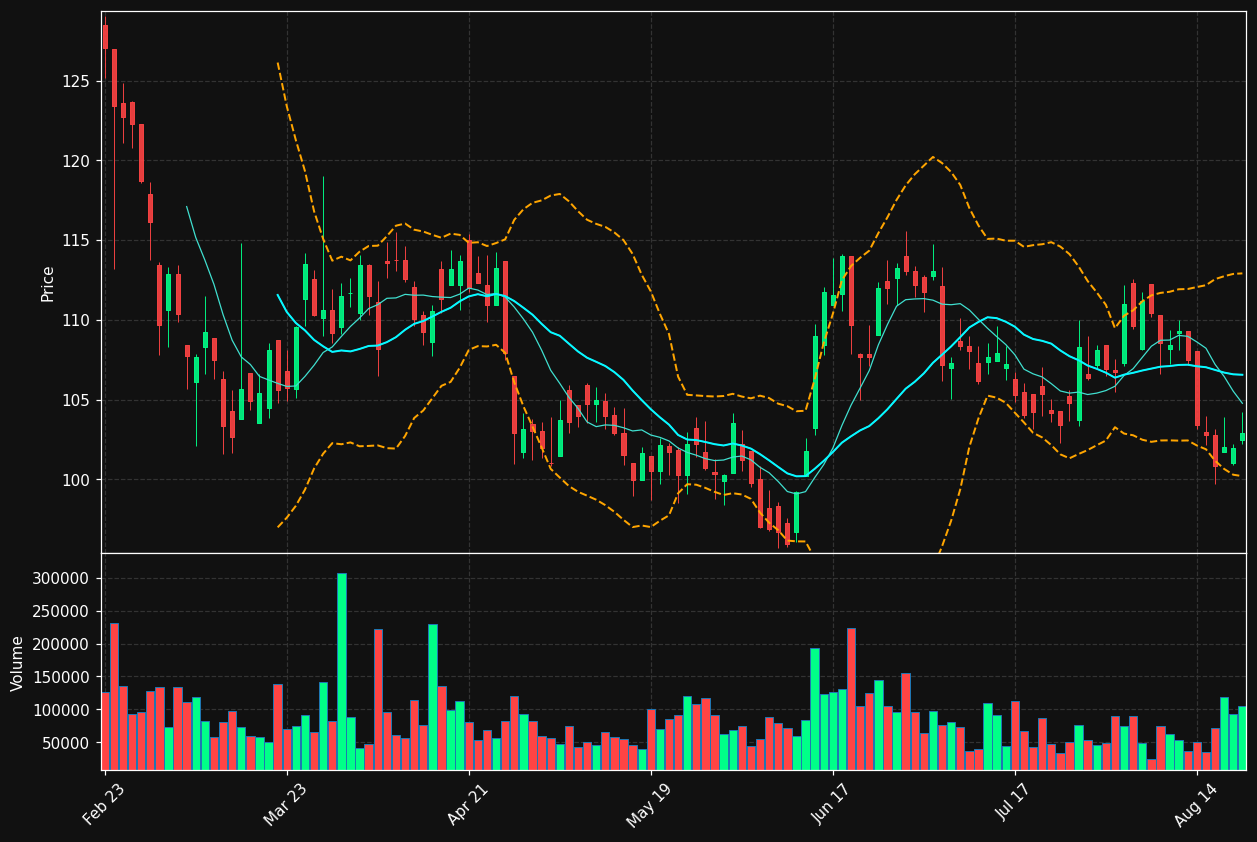This screenshot has height=842, width=1257.
Task: Select the 300000 volume tick label
Action: (62, 578)
